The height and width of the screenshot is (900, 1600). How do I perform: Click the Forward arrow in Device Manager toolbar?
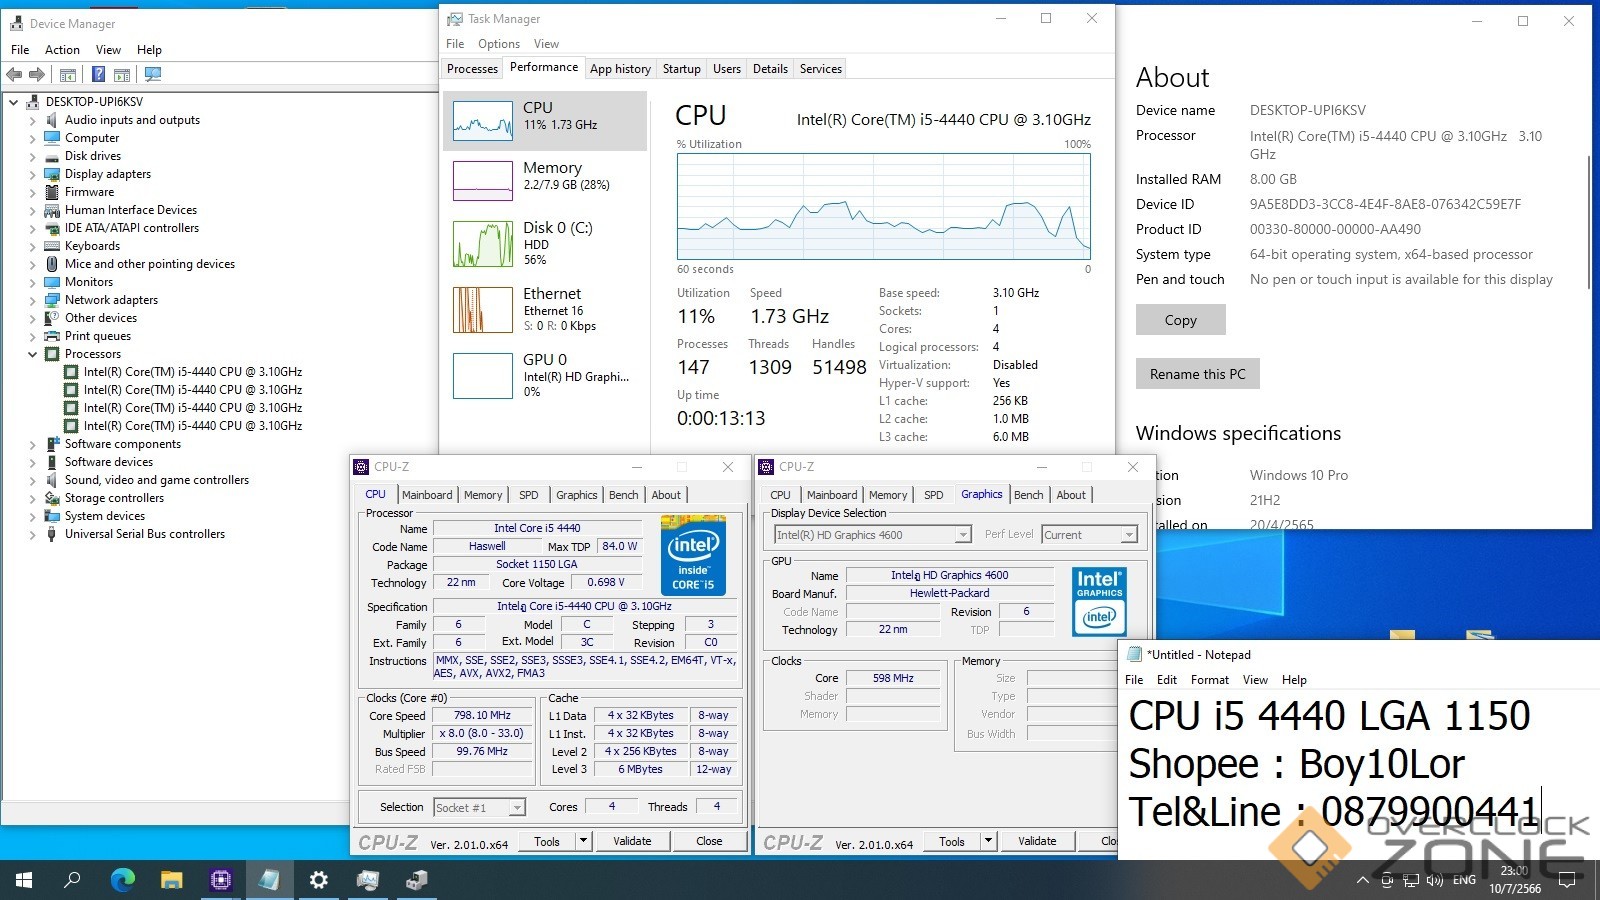pos(37,74)
